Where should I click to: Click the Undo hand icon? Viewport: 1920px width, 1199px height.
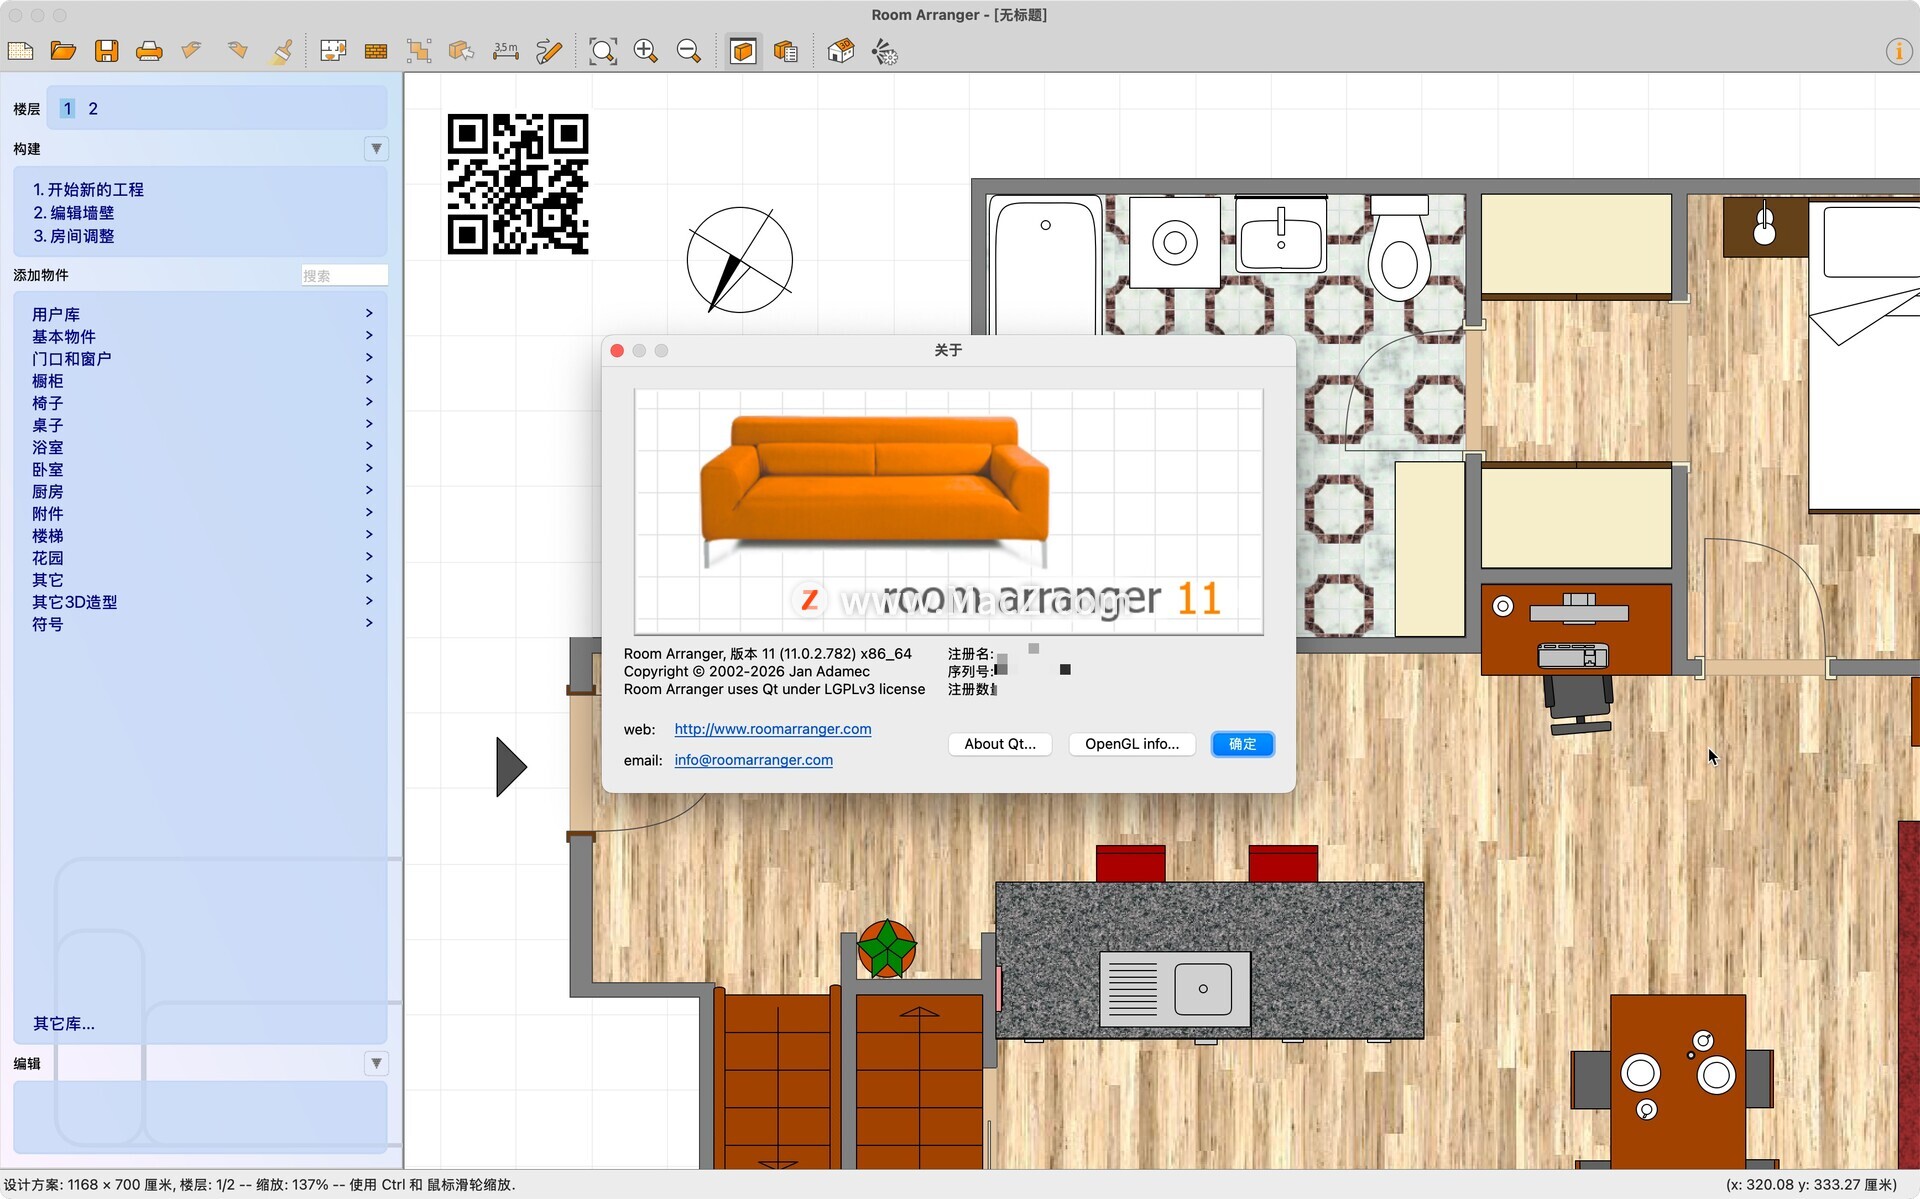tap(192, 51)
